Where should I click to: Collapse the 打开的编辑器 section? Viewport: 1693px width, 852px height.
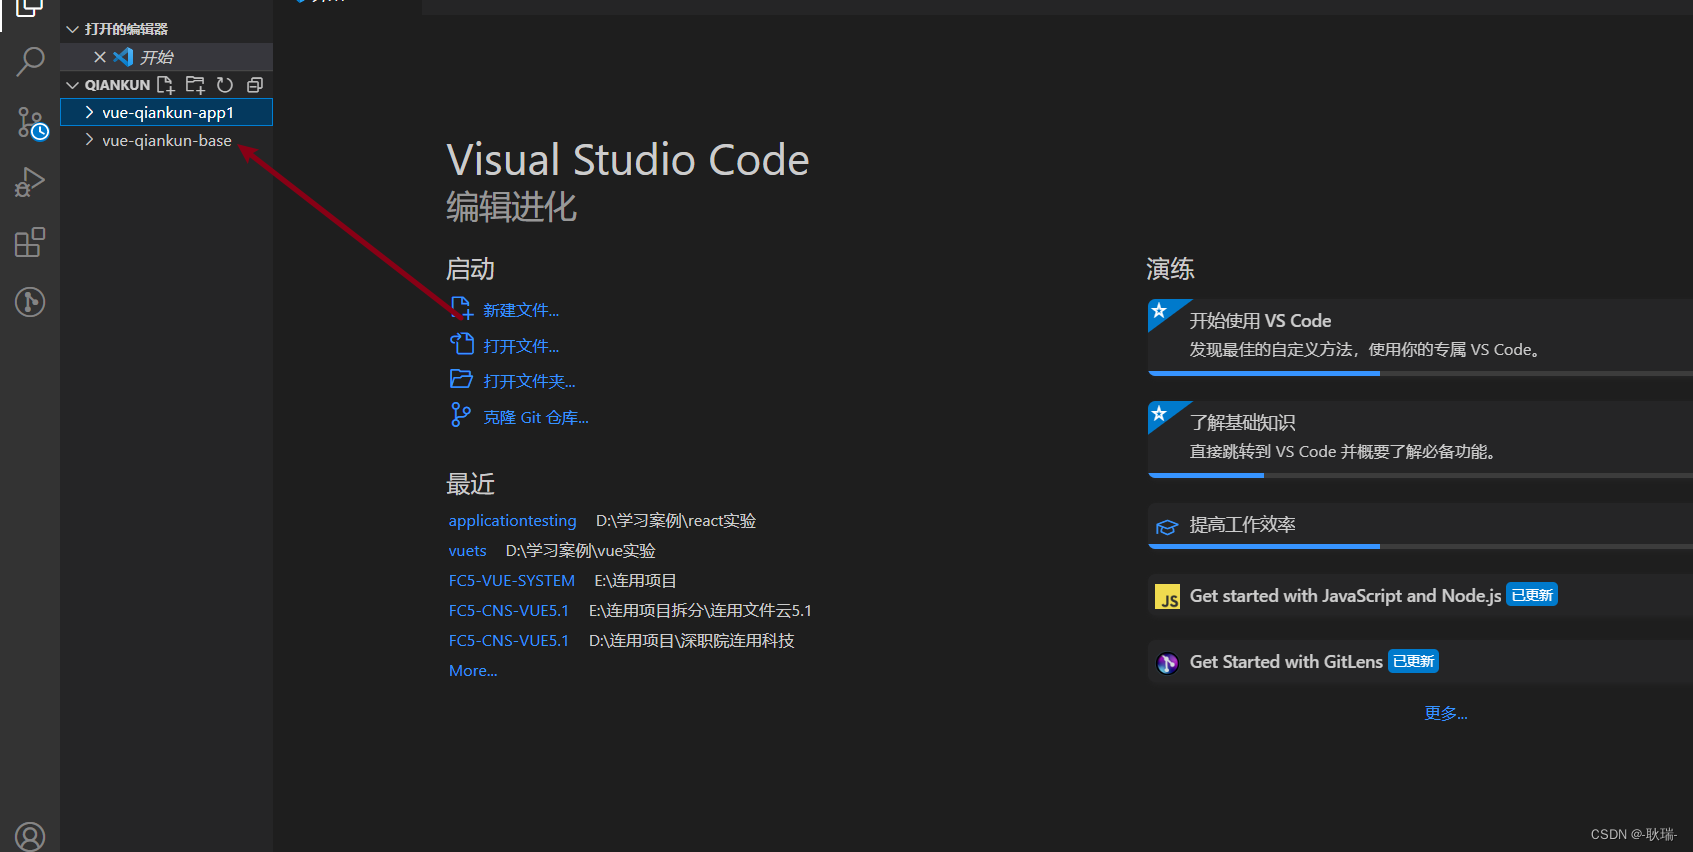point(72,29)
